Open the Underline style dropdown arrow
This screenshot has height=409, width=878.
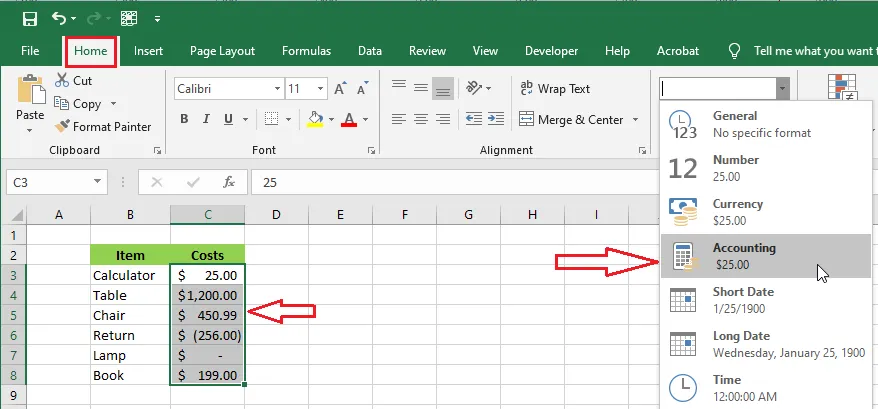click(245, 119)
